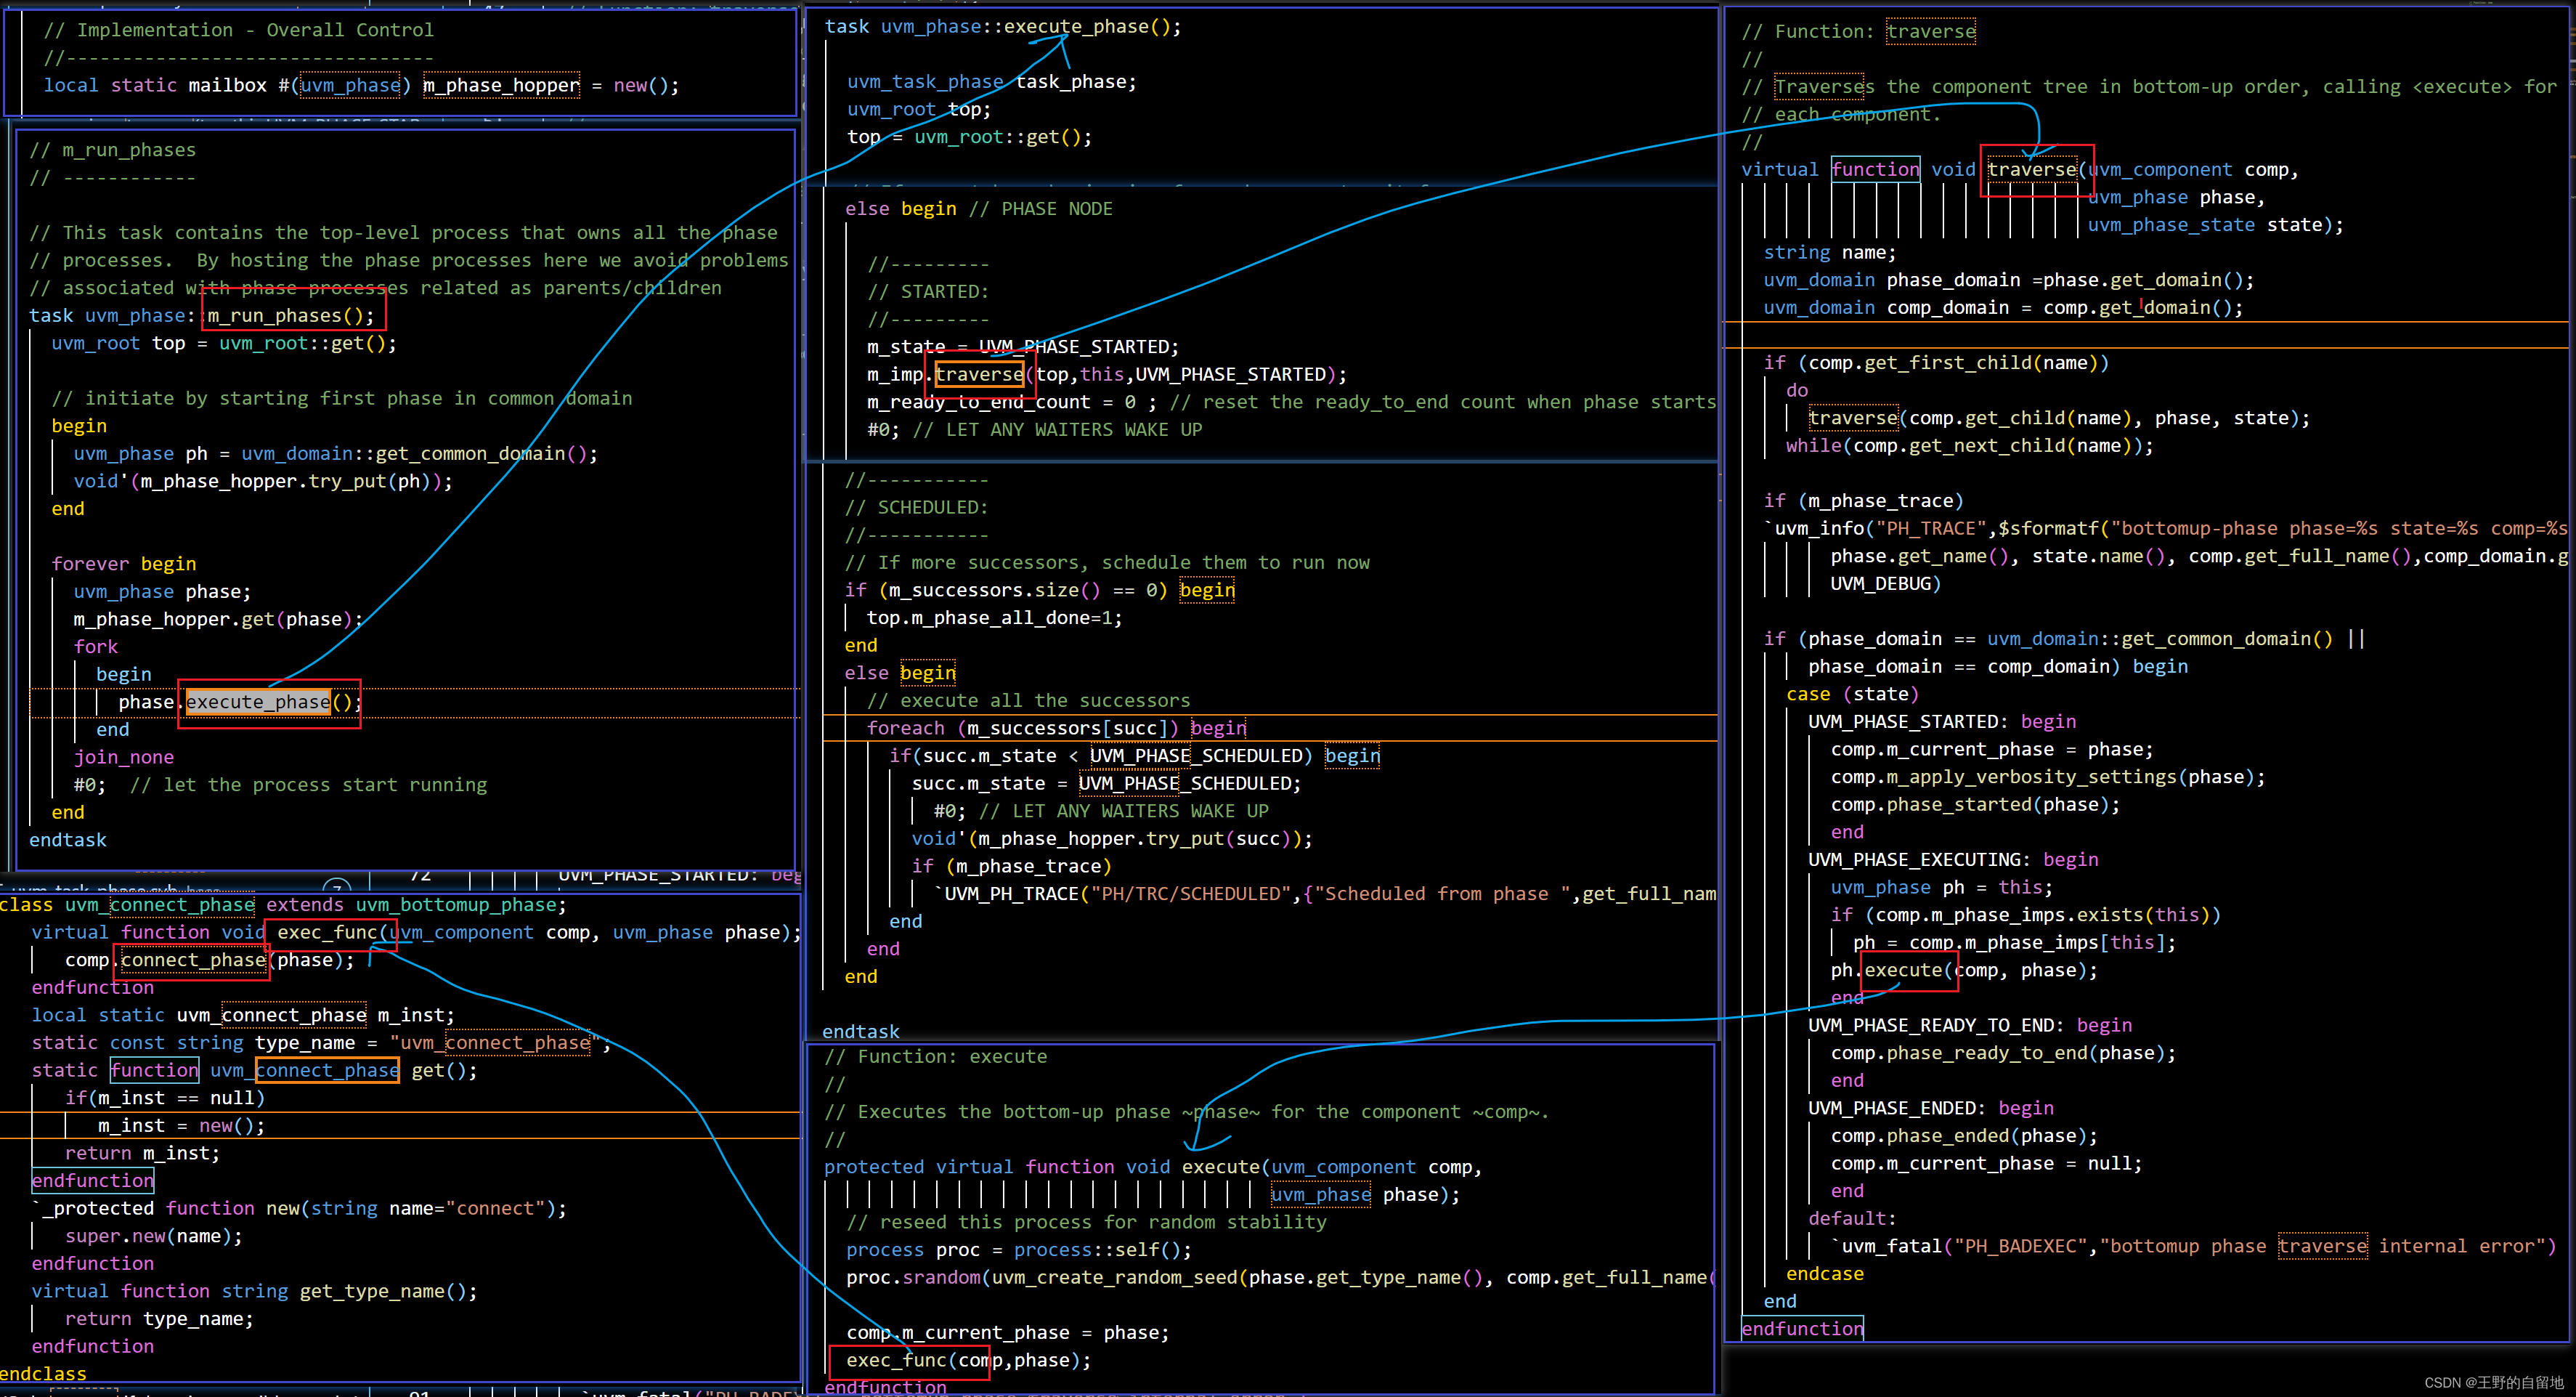Screen dimensions: 2576x1397
Task: Click the 'proc.srandom(uvm_create_random_seed' line
Action: tap(1281, 1277)
